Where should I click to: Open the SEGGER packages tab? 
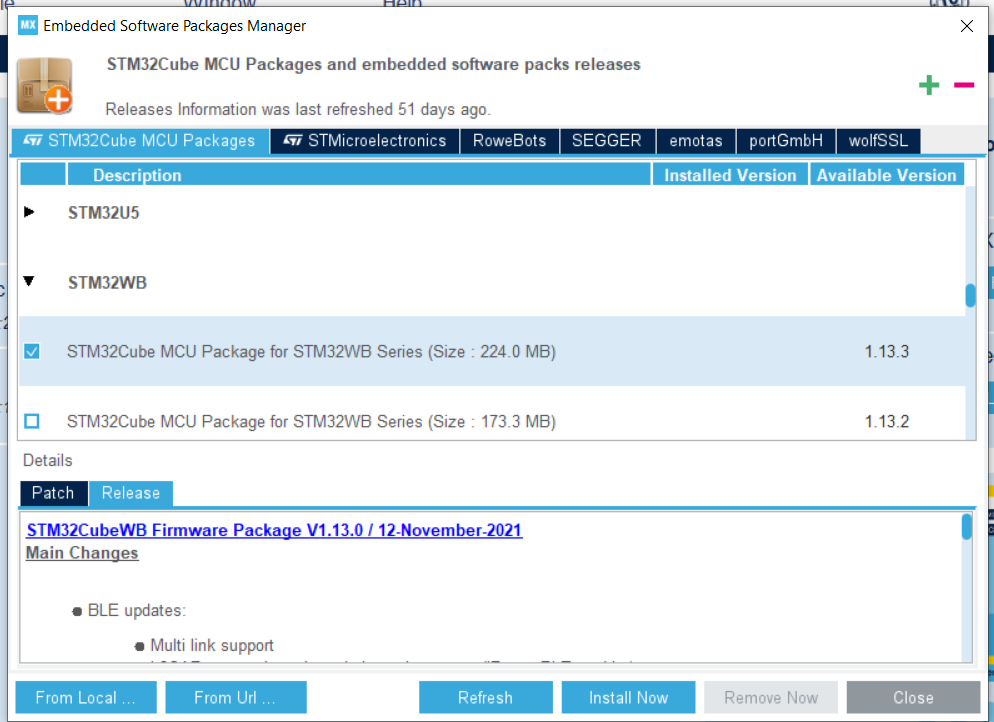pos(606,141)
